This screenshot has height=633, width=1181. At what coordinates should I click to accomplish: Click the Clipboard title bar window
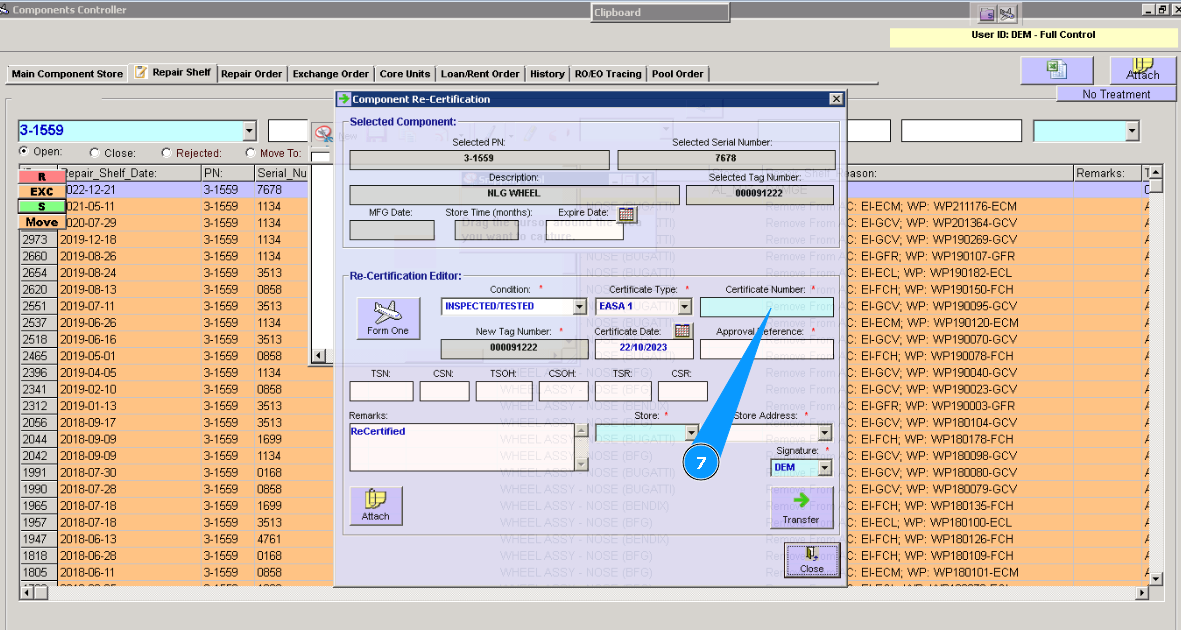(660, 12)
